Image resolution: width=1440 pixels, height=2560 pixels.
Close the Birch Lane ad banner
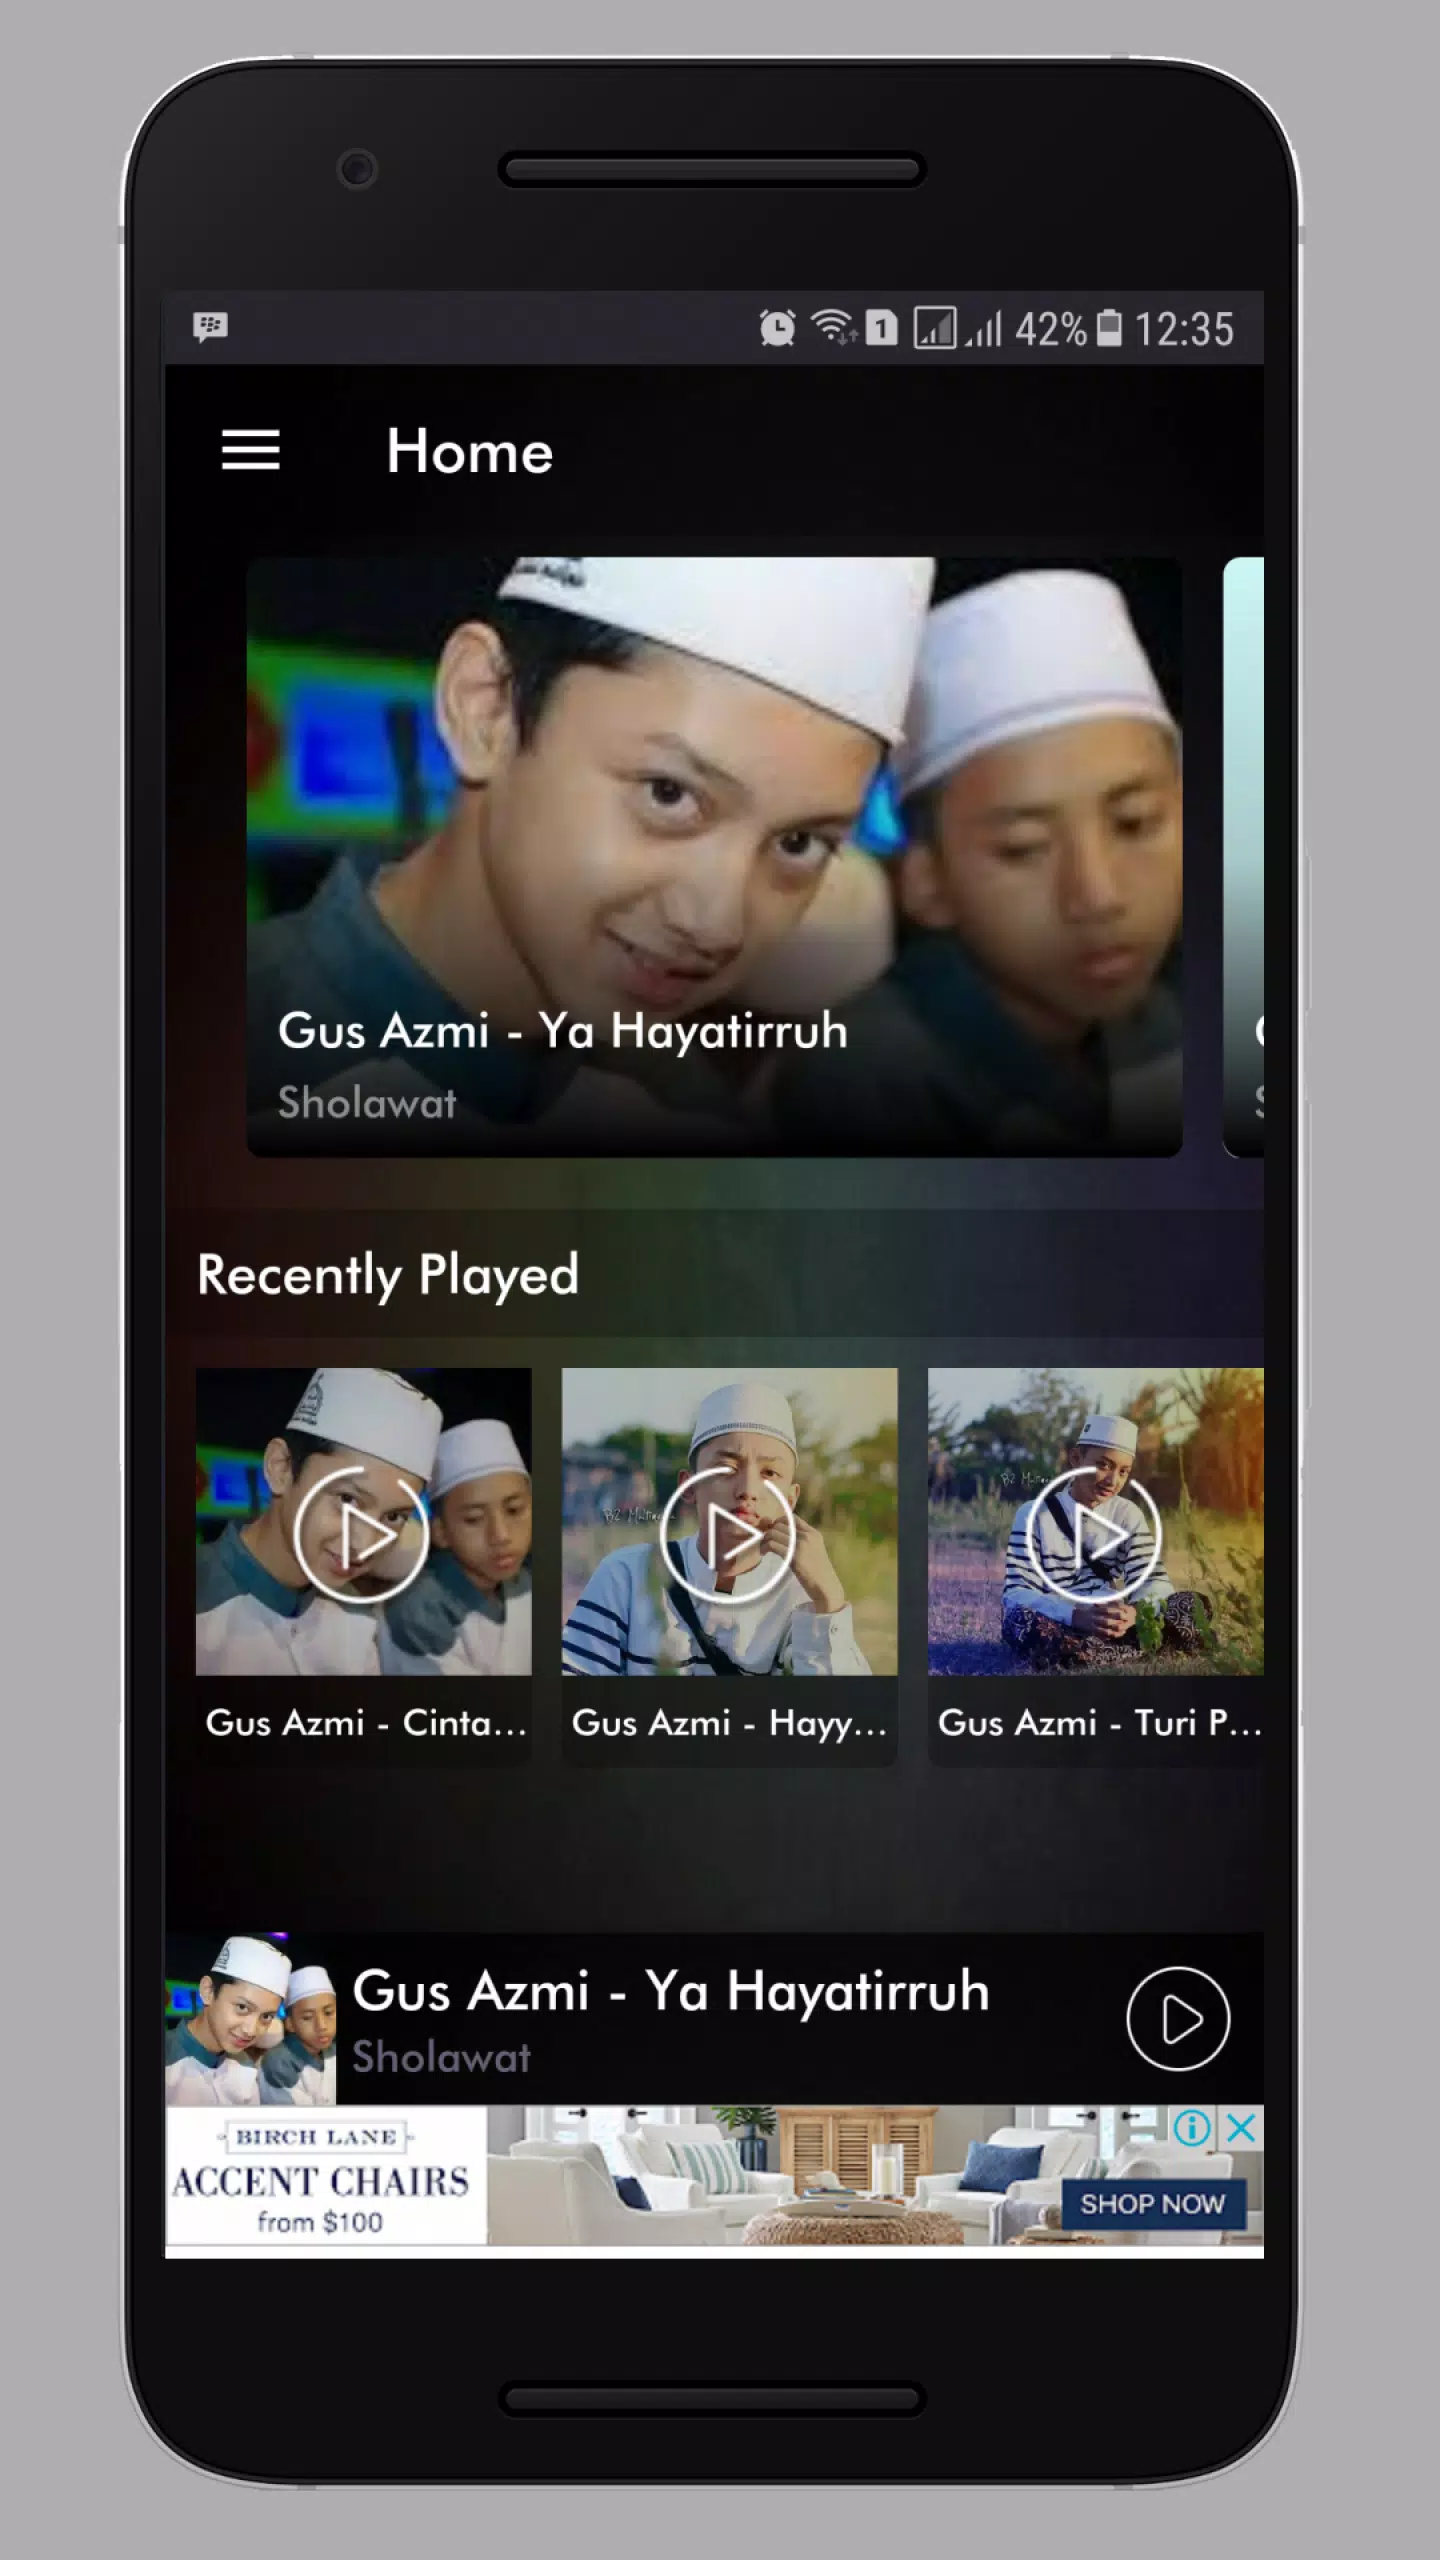pyautogui.click(x=1241, y=2128)
